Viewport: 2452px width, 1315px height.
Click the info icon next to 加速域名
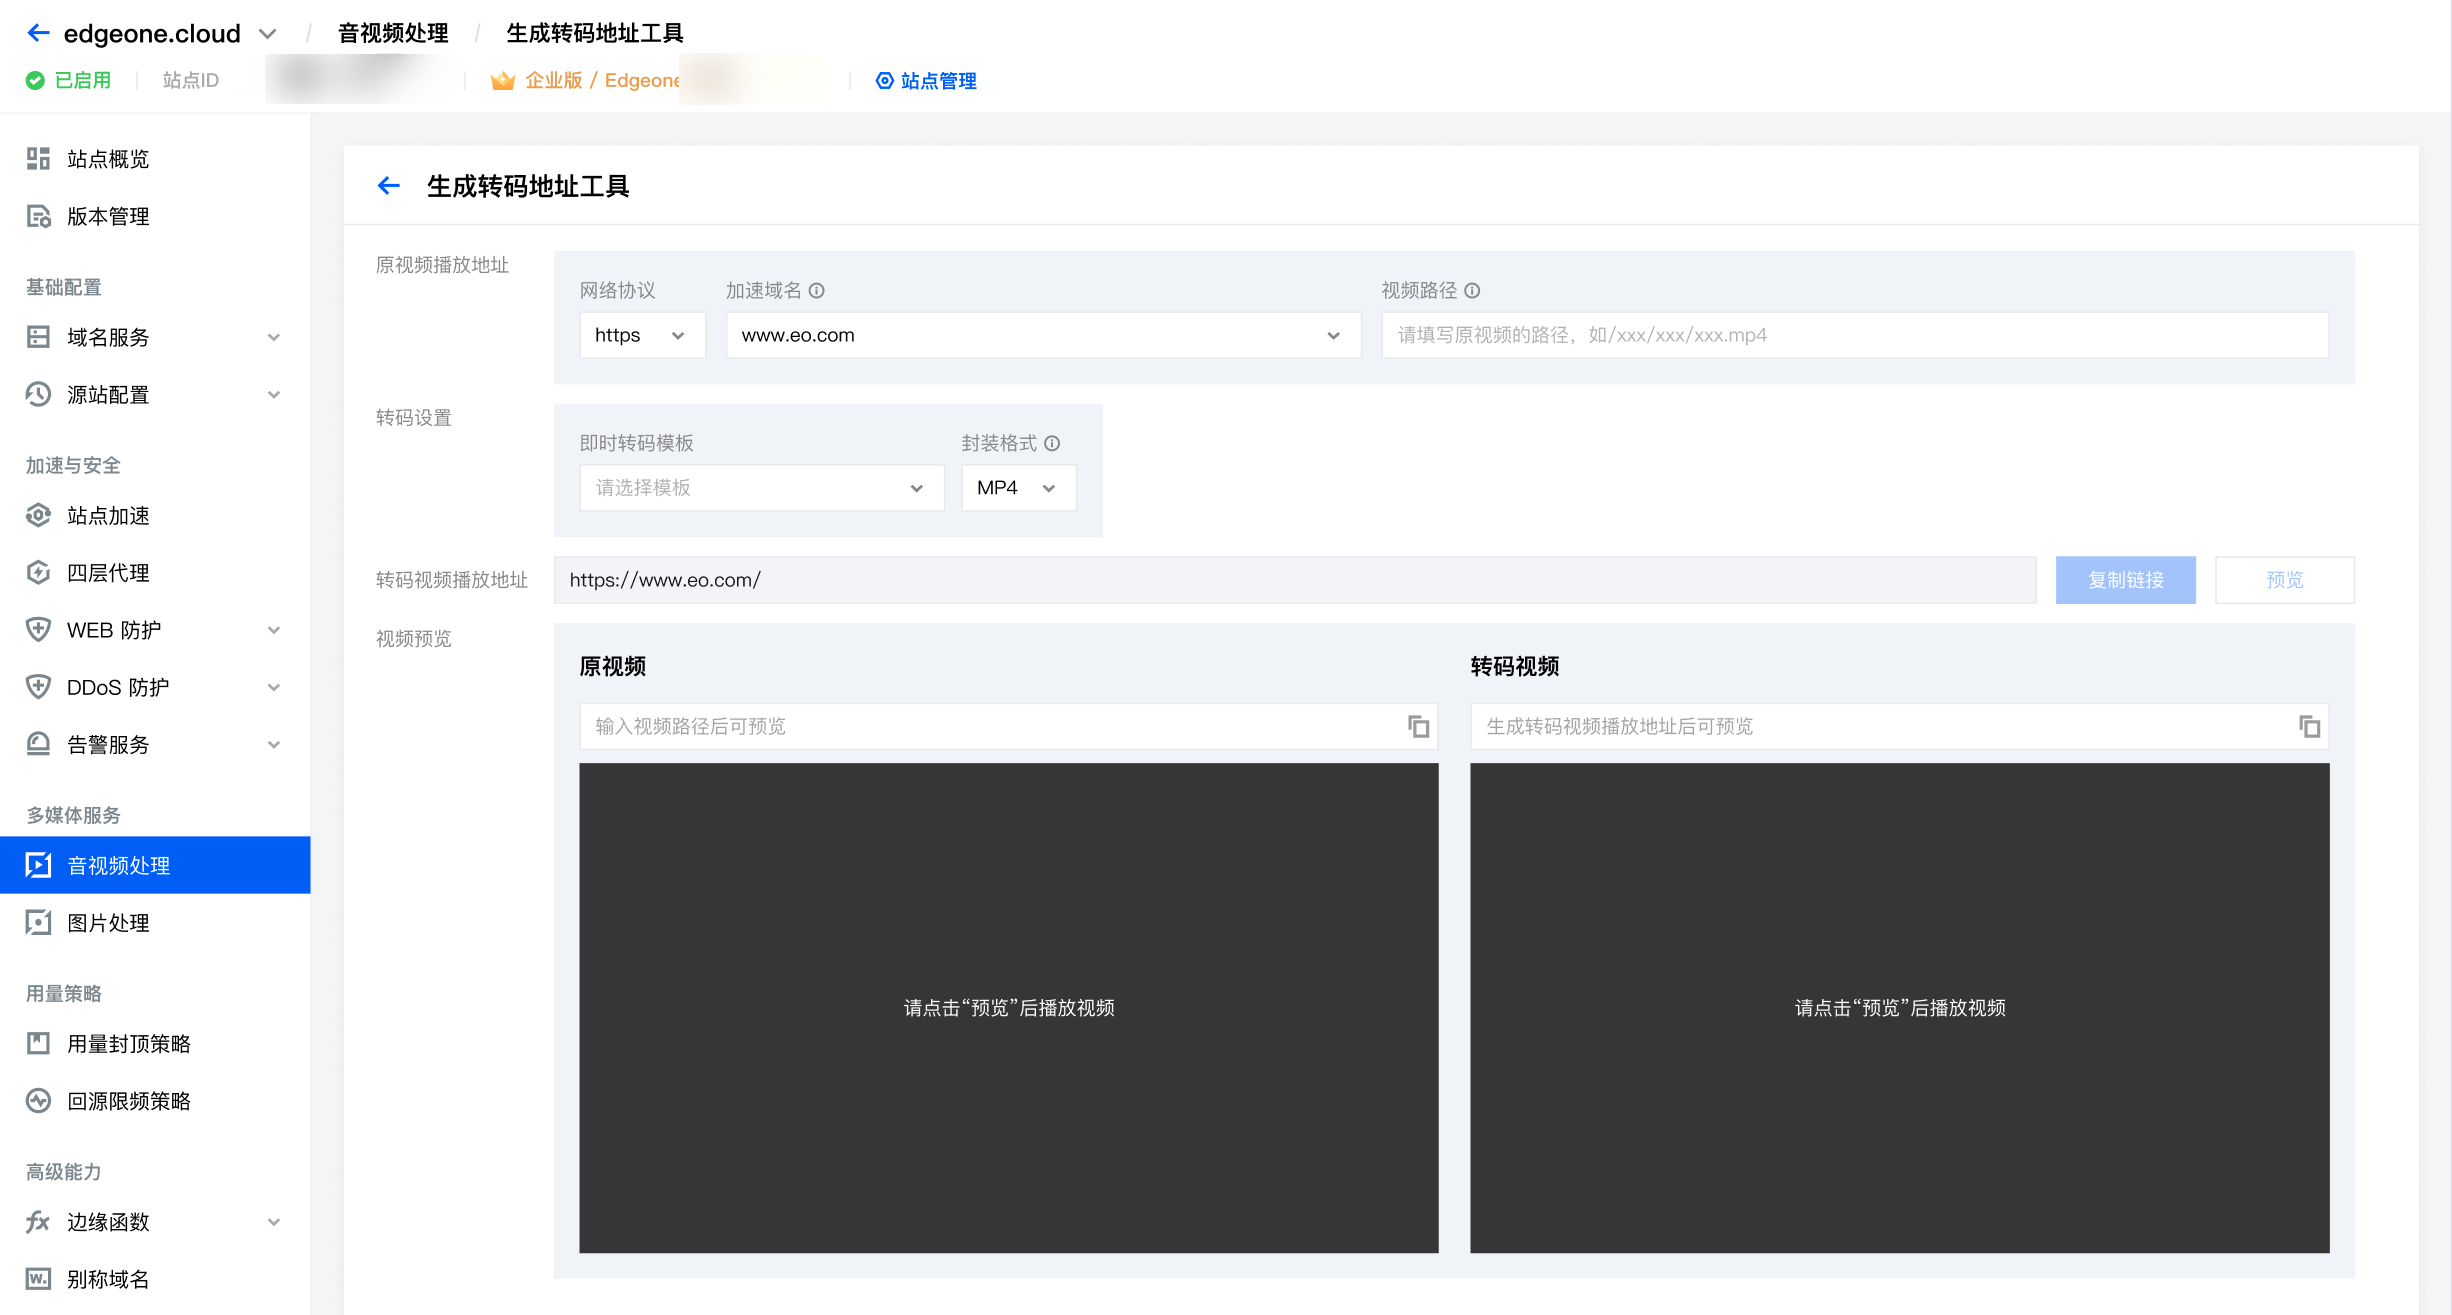(x=817, y=291)
